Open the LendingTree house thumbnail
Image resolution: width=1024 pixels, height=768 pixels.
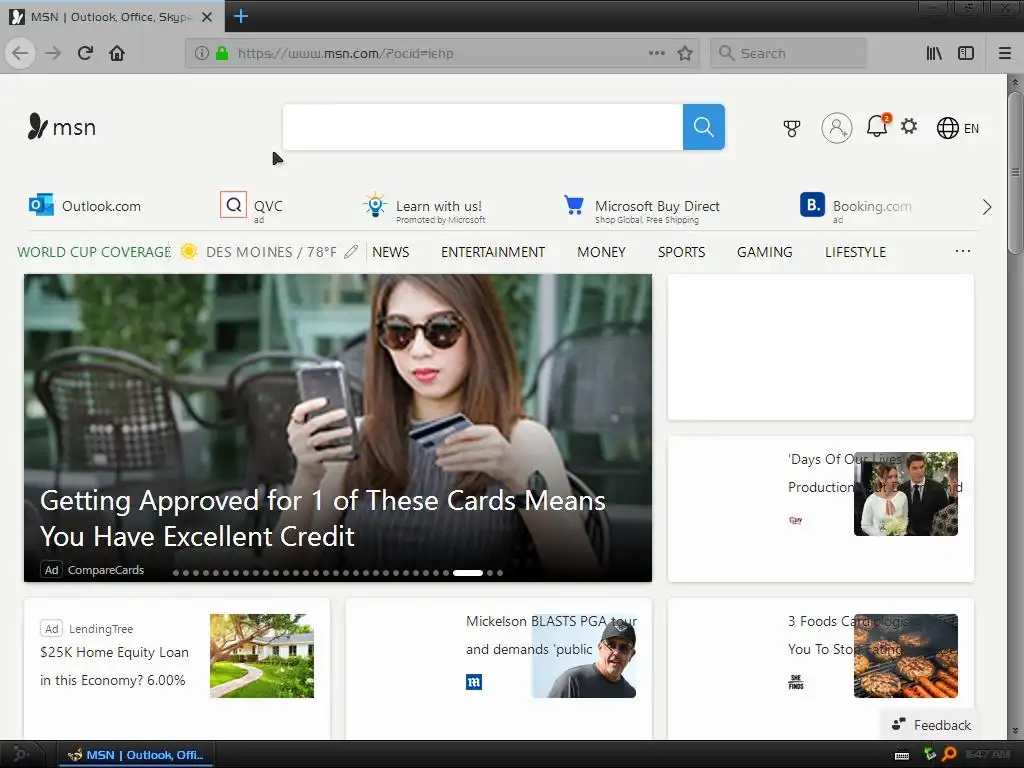[262, 656]
